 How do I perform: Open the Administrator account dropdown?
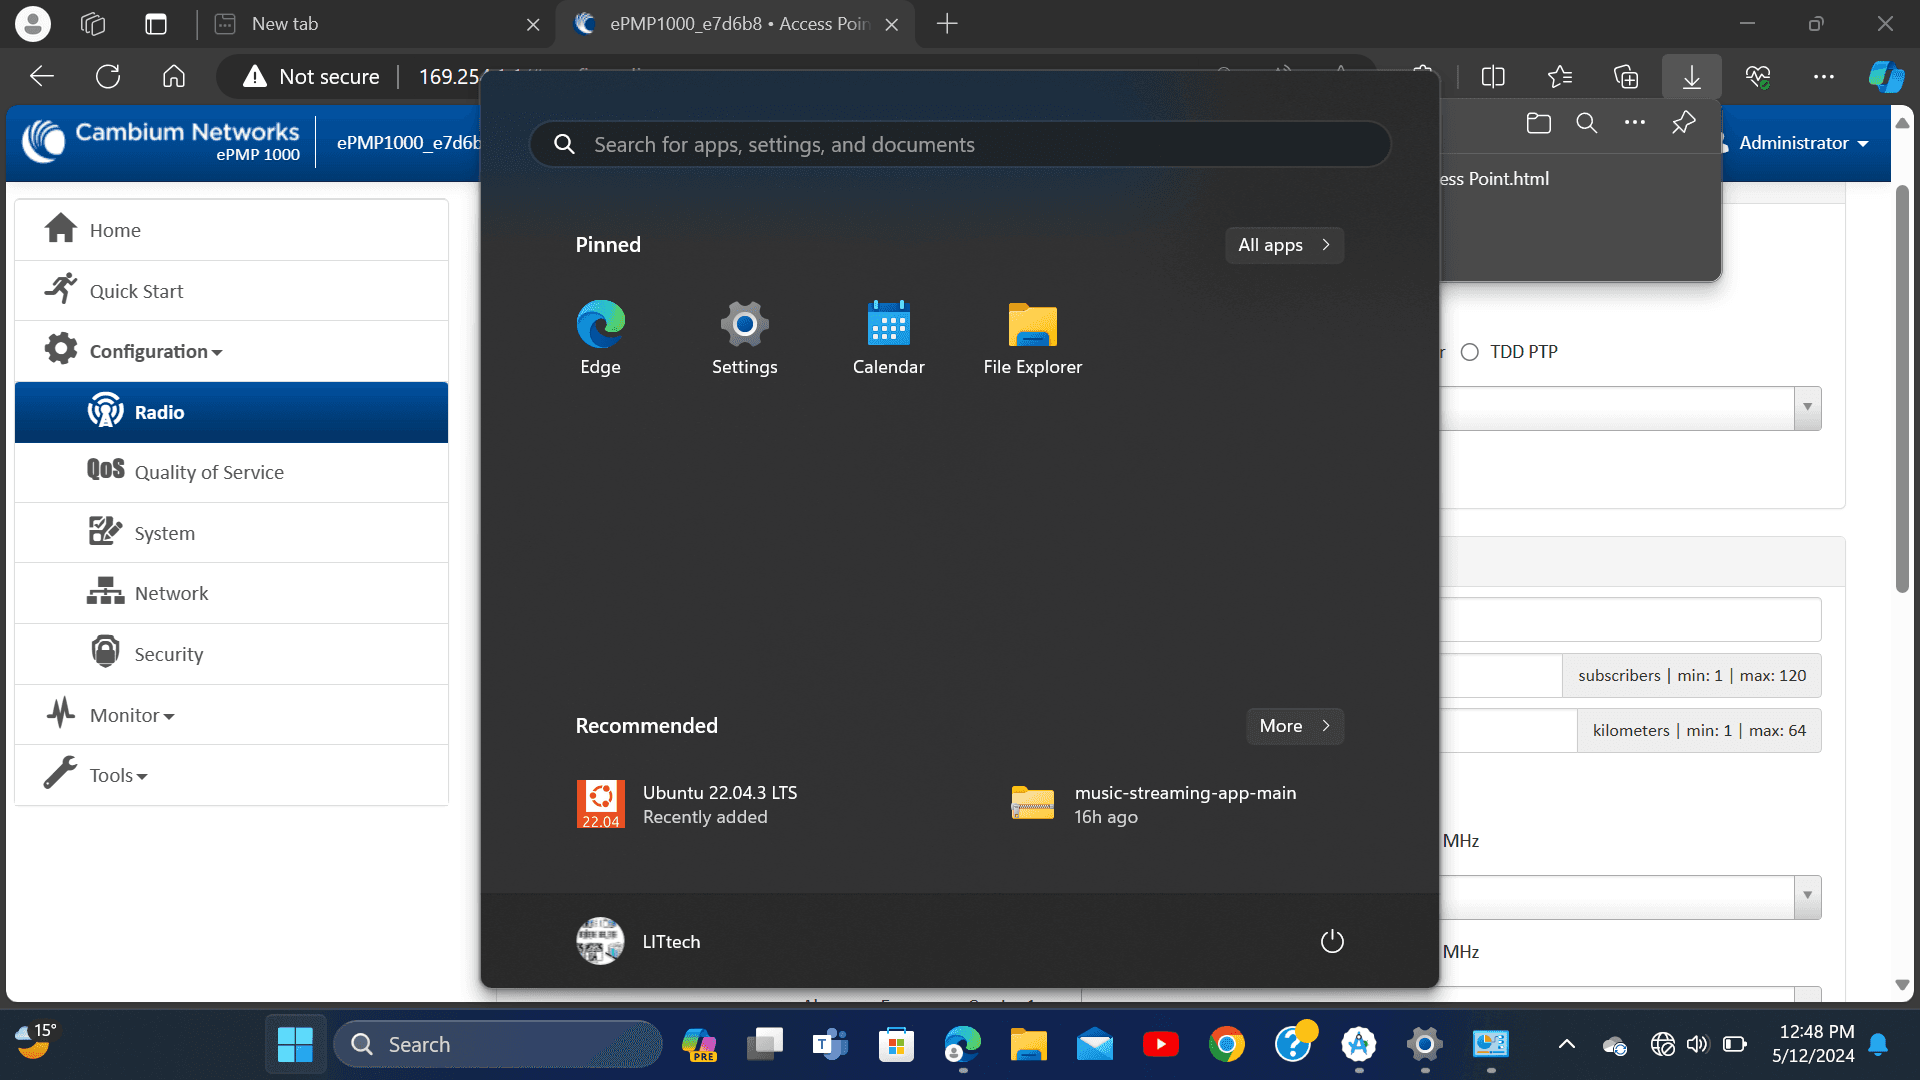click(1803, 143)
